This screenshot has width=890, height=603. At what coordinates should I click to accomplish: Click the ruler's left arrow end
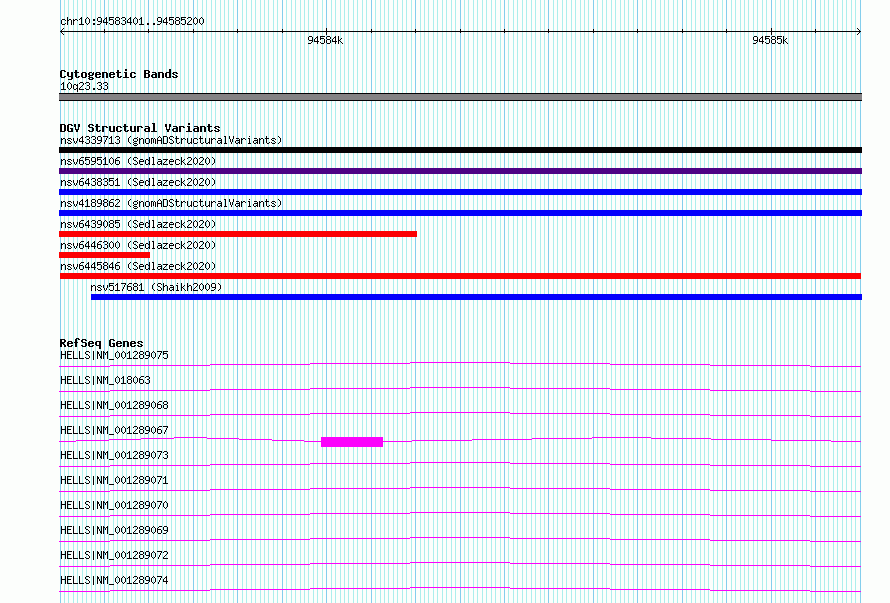(62, 32)
